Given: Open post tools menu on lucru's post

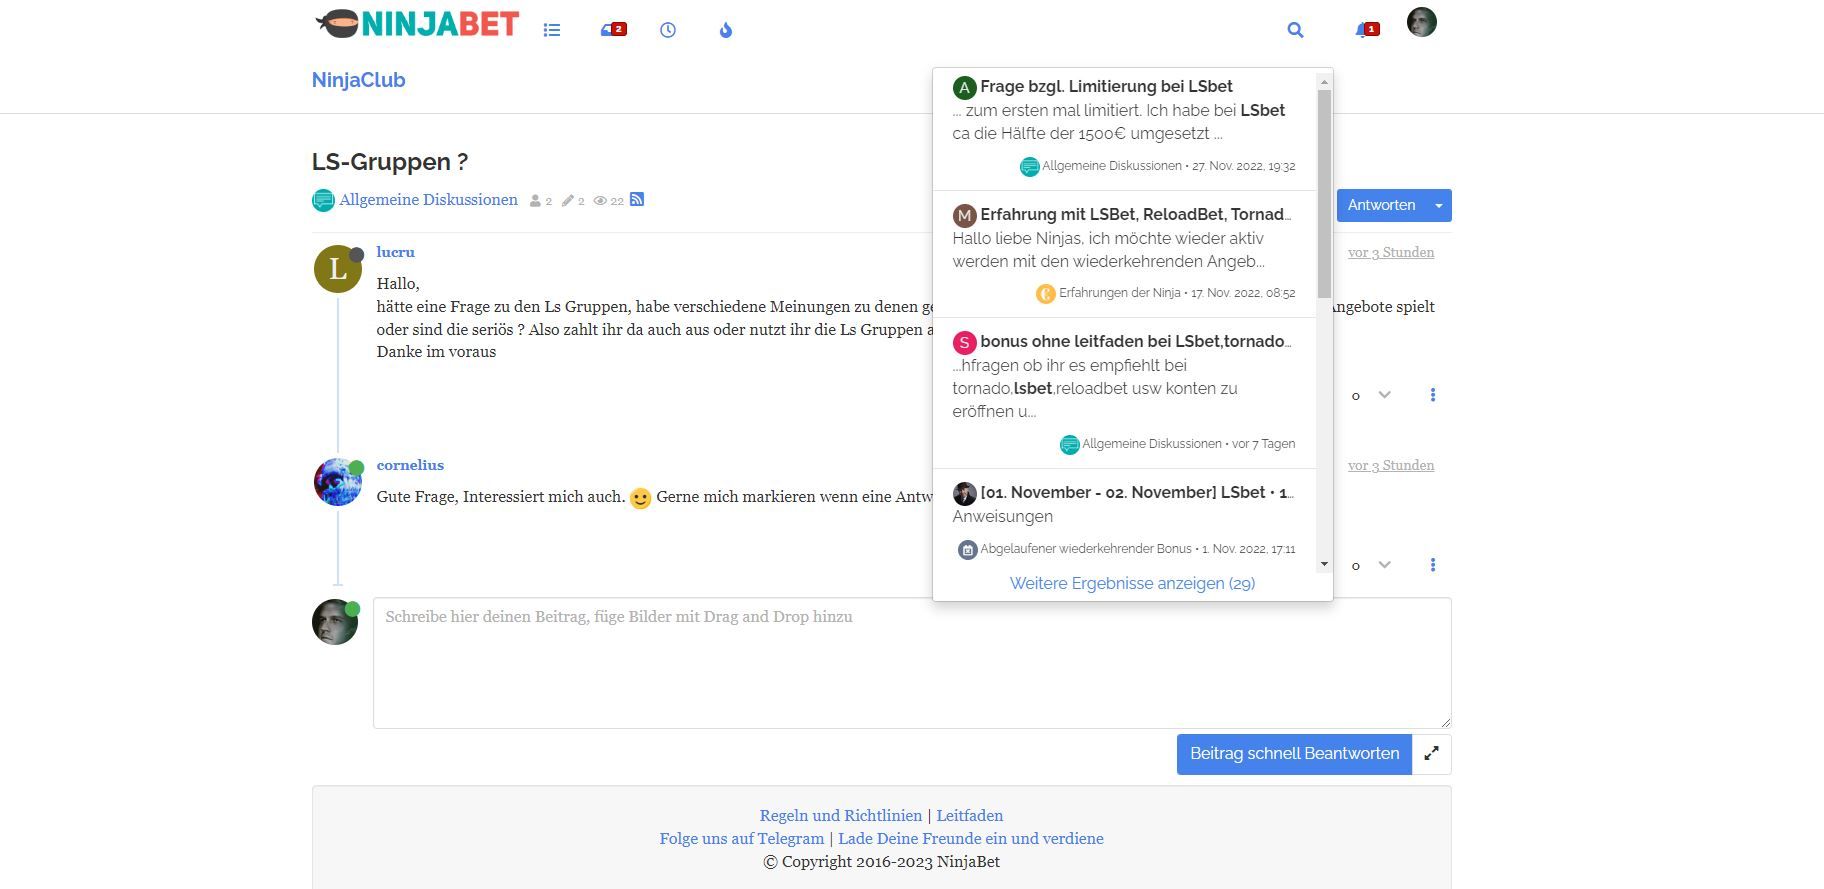Looking at the screenshot, I should pos(1433,395).
